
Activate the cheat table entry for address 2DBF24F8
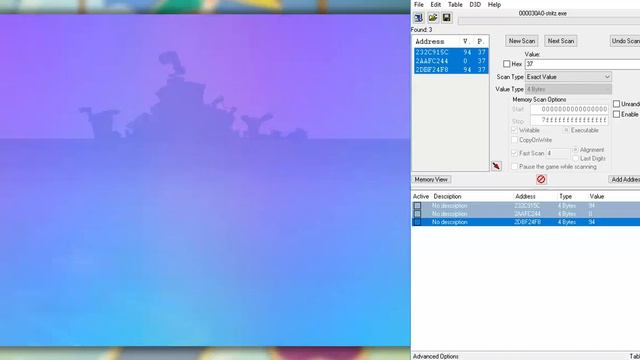(x=417, y=222)
